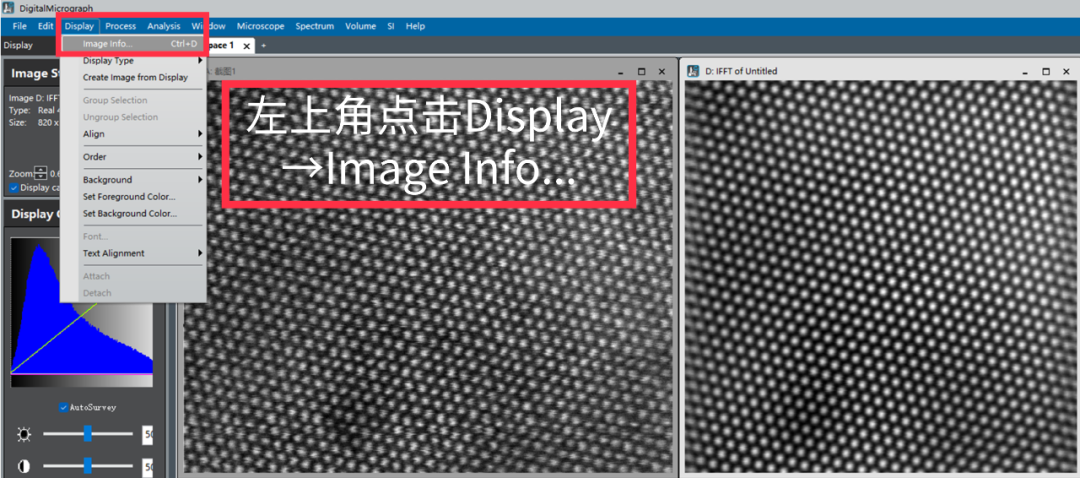Click the brightness sun icon
Image resolution: width=1080 pixels, height=478 pixels.
coord(24,434)
